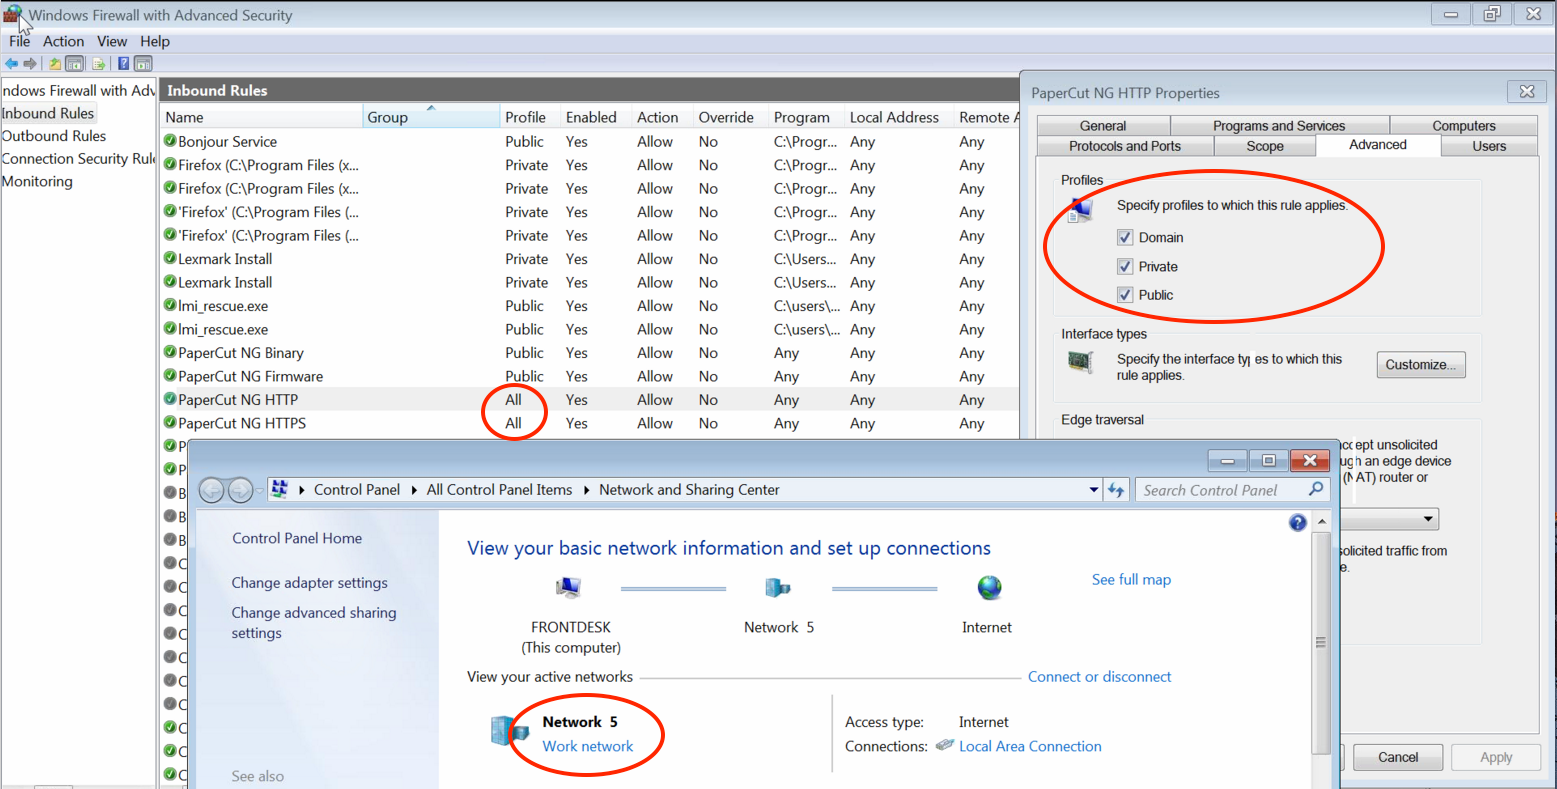Click the firewall app icon in title bar
The width and height of the screenshot is (1557, 789).
click(12, 14)
